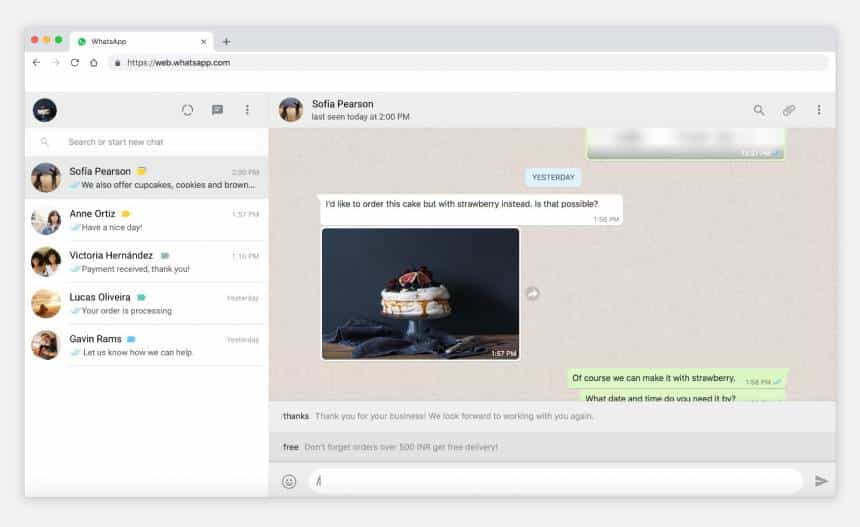Open the cake photo thumbnail
The width and height of the screenshot is (860, 527).
pos(420,294)
